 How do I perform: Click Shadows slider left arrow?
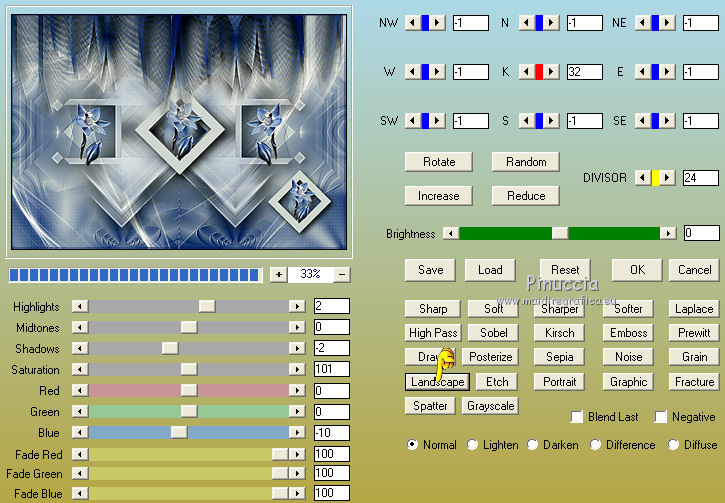[x=80, y=348]
